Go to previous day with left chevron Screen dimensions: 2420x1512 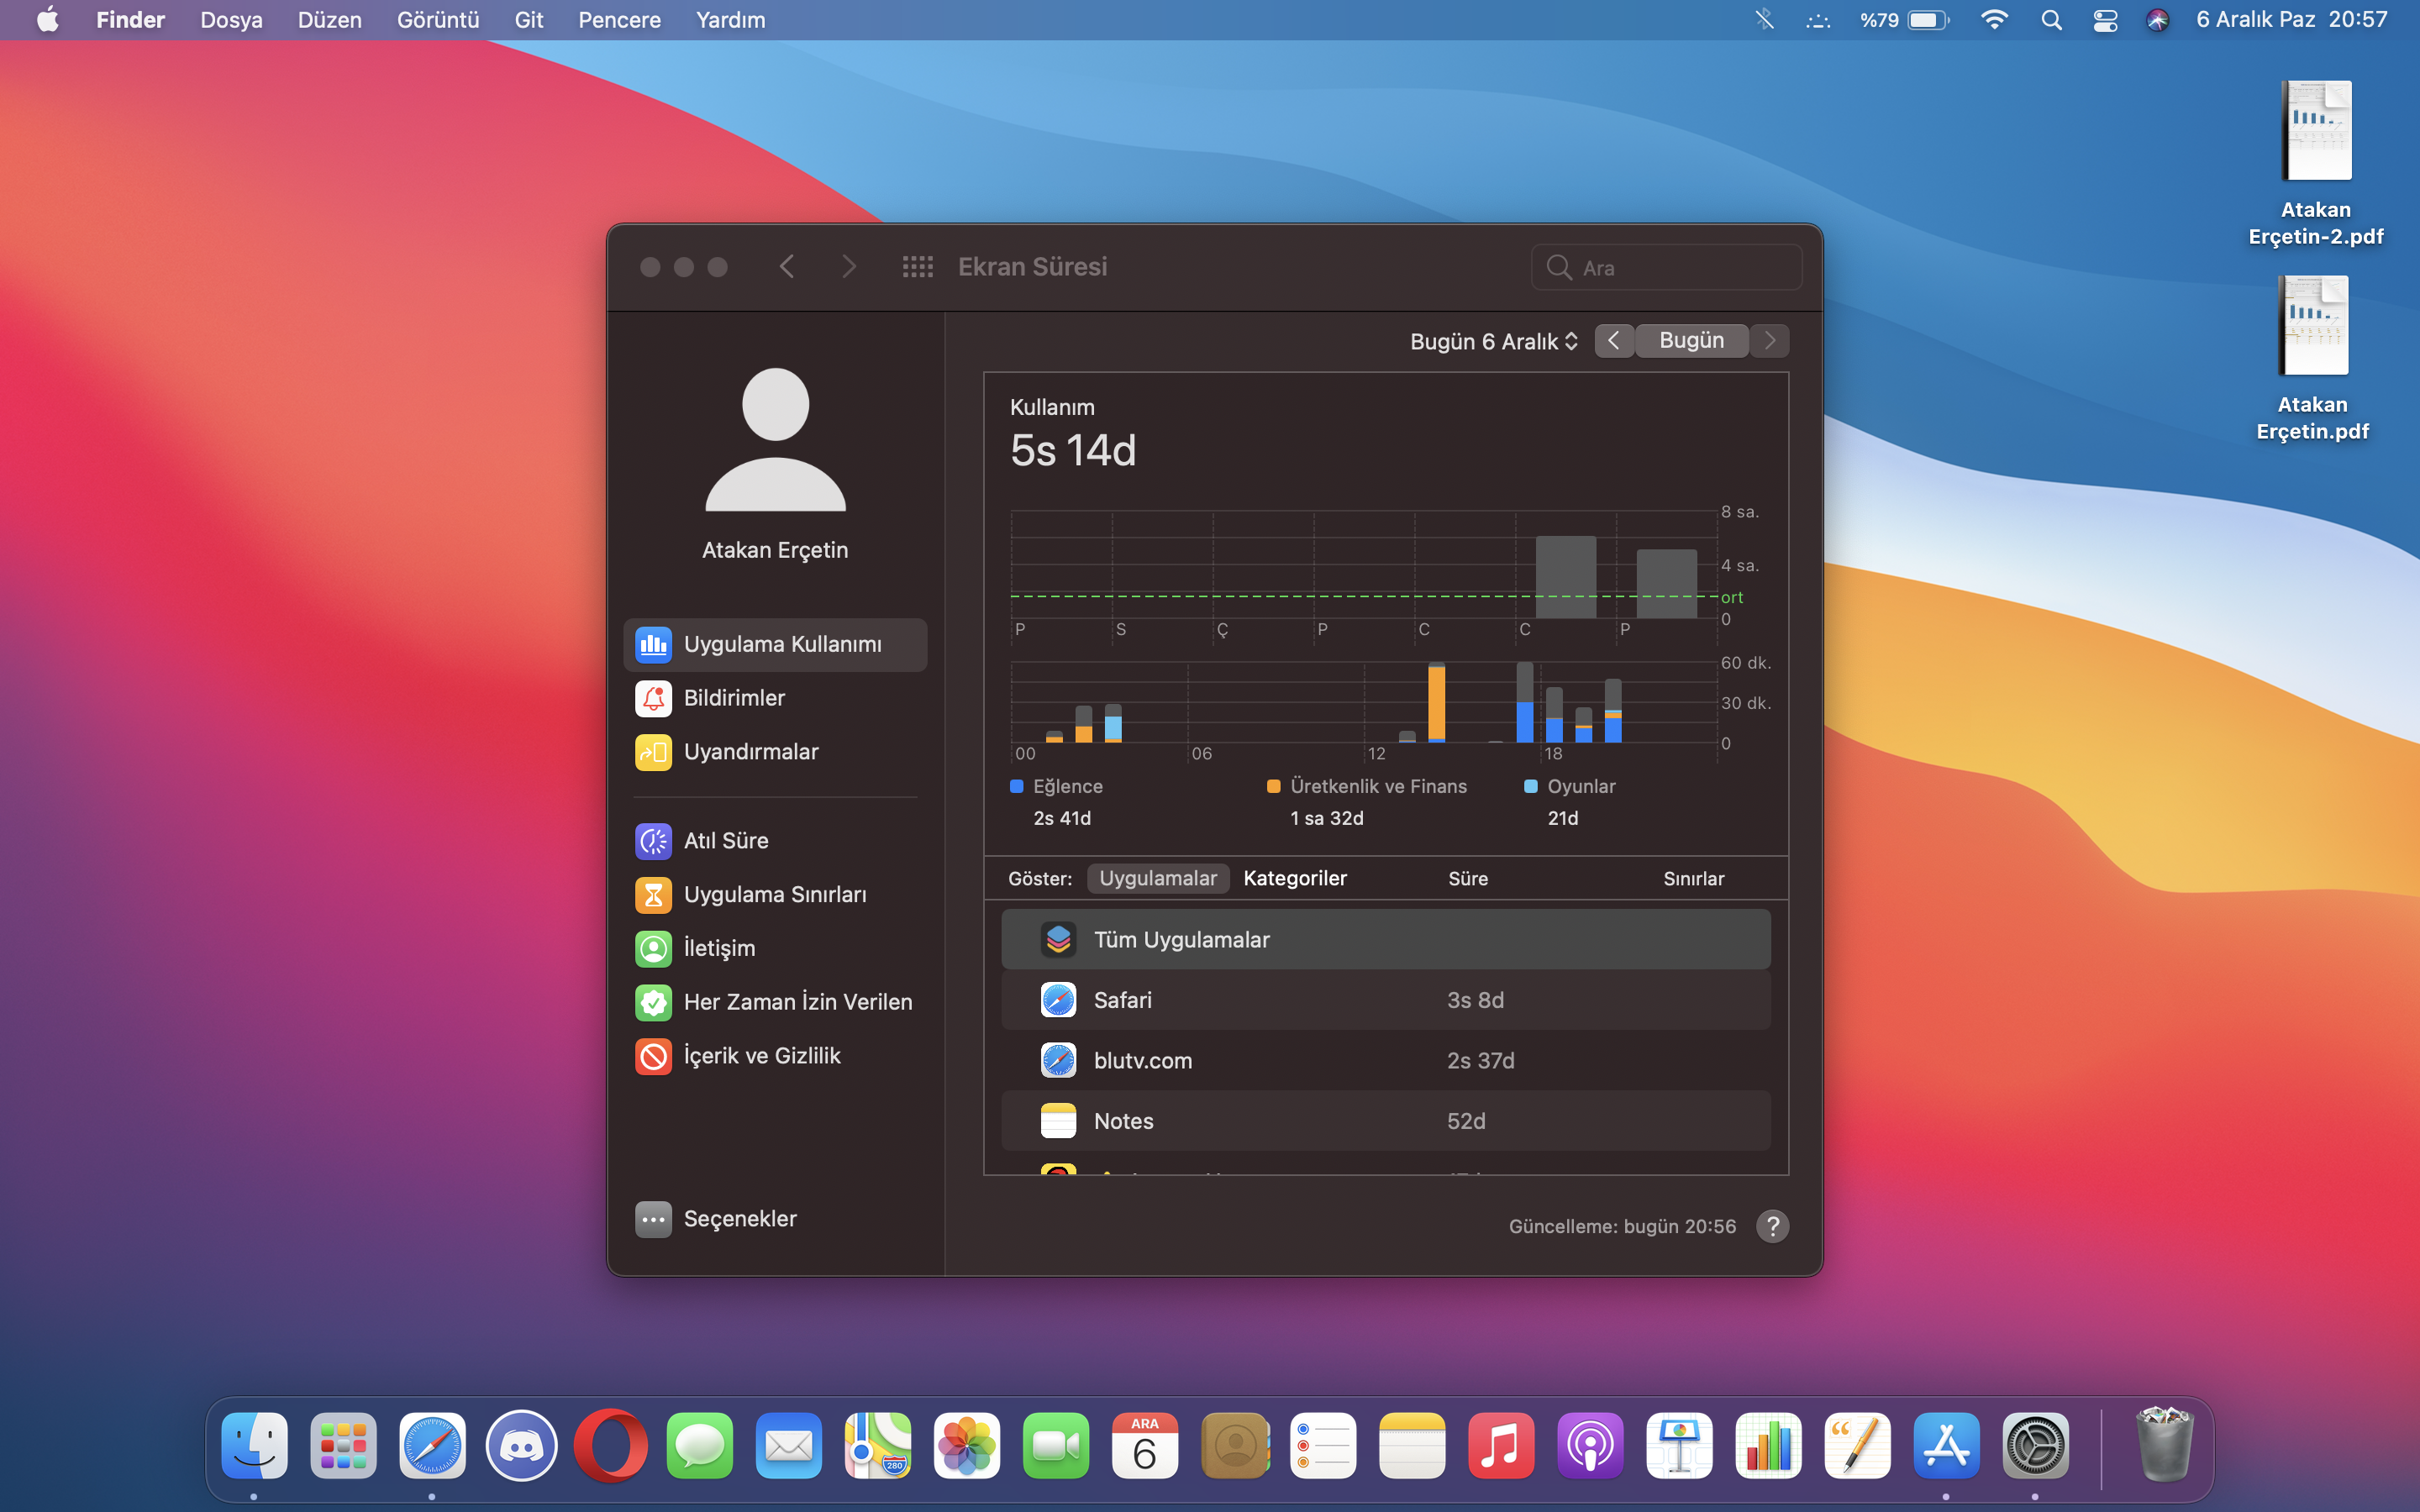1614,341
